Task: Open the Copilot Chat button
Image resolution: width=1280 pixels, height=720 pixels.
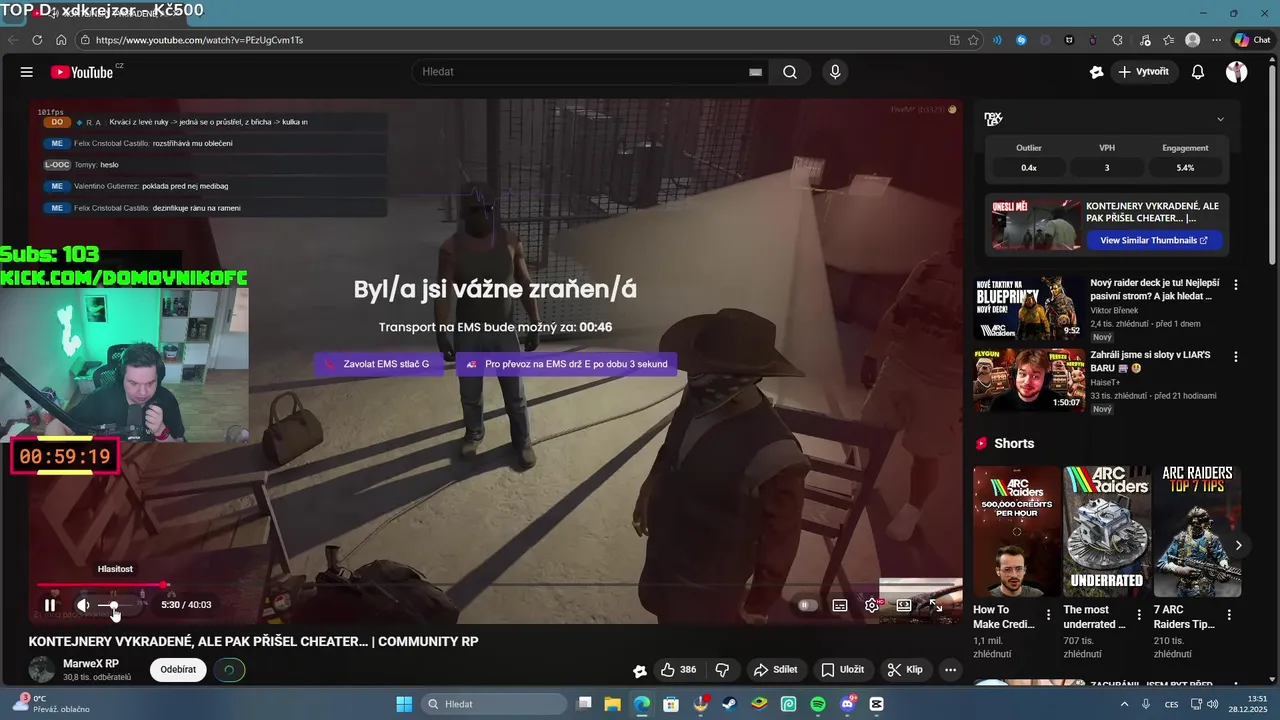Action: point(1252,40)
